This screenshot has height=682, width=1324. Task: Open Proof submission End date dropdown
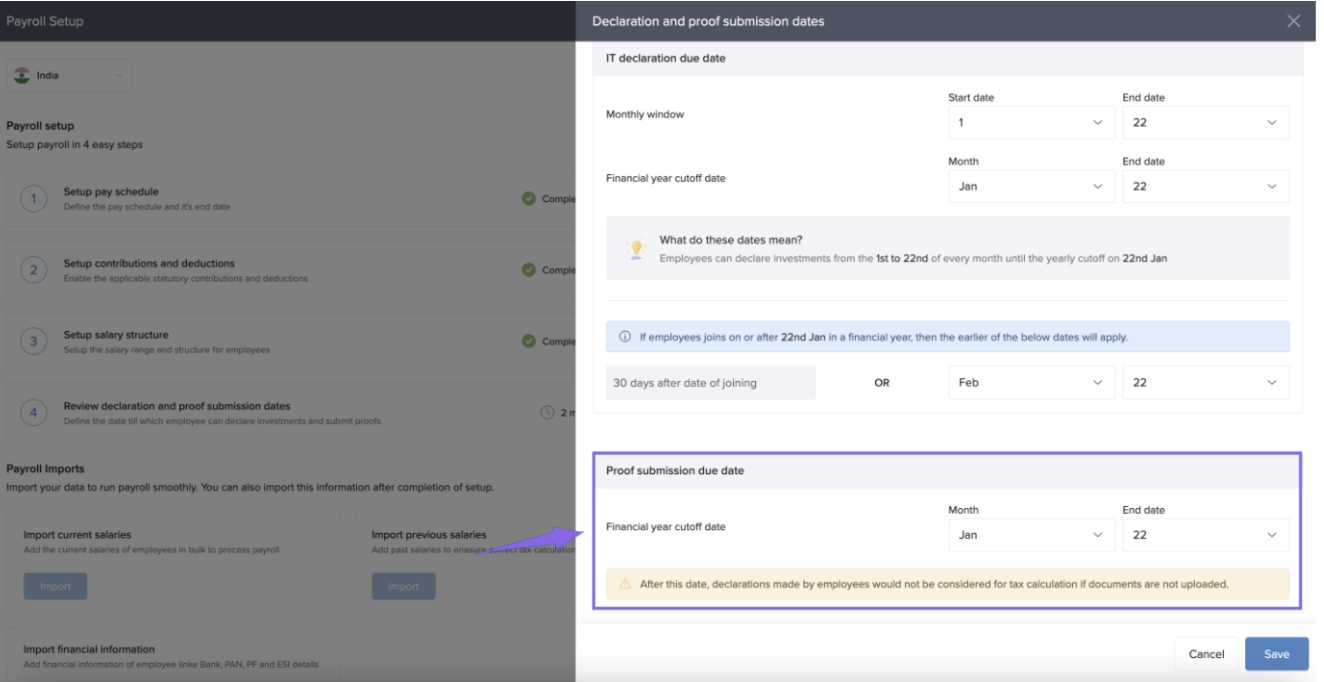click(1205, 535)
